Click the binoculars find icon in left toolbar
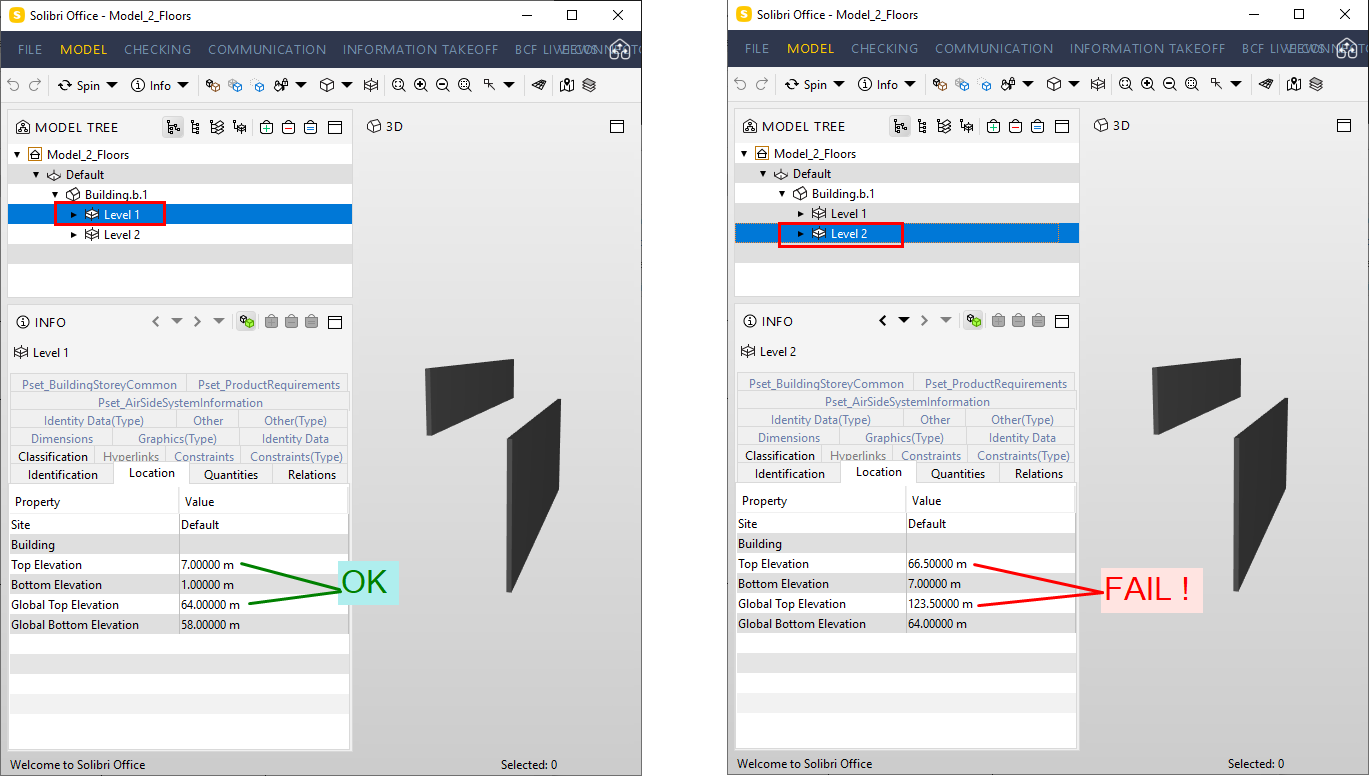The height and width of the screenshot is (776, 1370). click(x=281, y=85)
